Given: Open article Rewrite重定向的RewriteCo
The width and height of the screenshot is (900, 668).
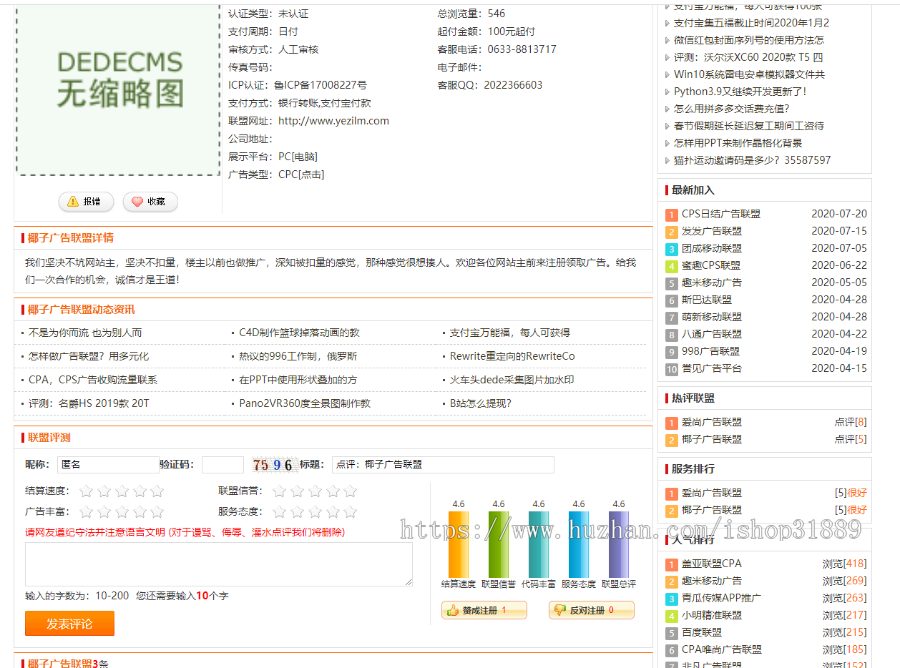Looking at the screenshot, I should 512,356.
